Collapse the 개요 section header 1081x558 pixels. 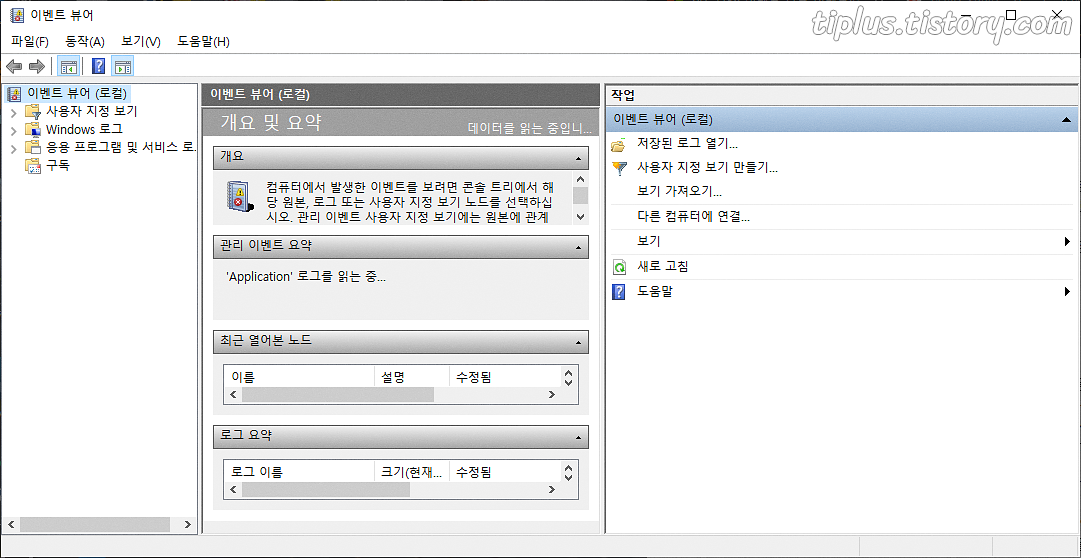tap(578, 158)
